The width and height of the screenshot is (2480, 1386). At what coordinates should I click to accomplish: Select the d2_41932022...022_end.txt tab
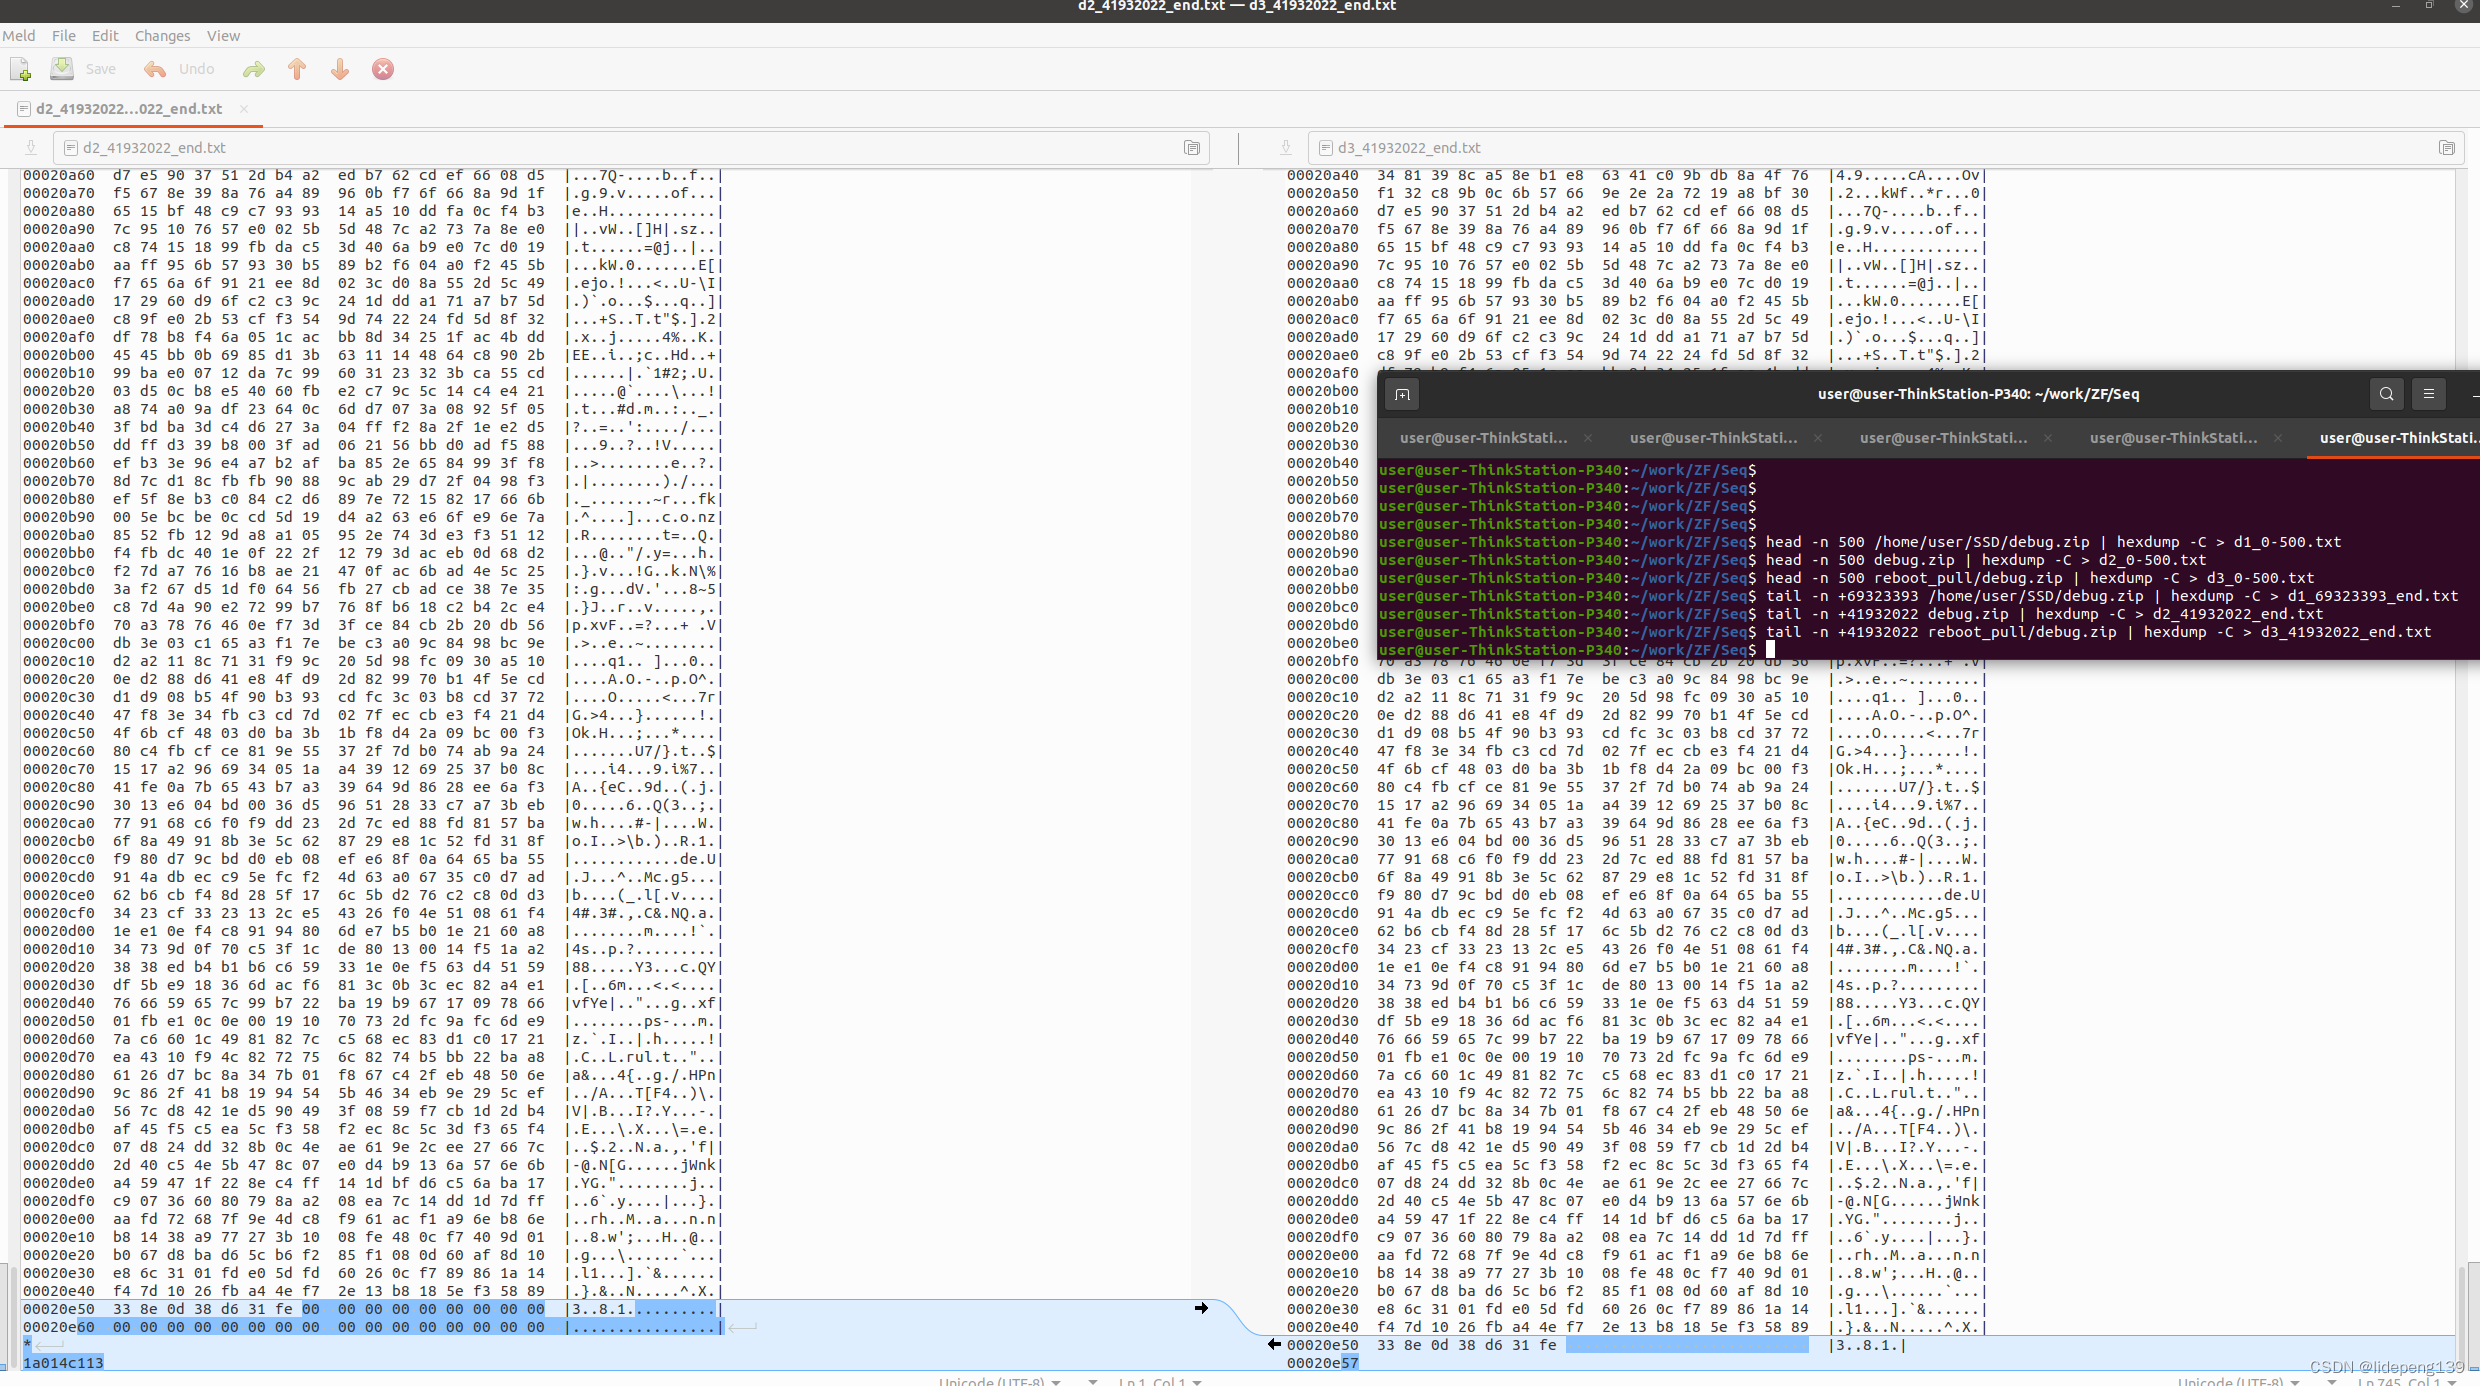tap(129, 109)
